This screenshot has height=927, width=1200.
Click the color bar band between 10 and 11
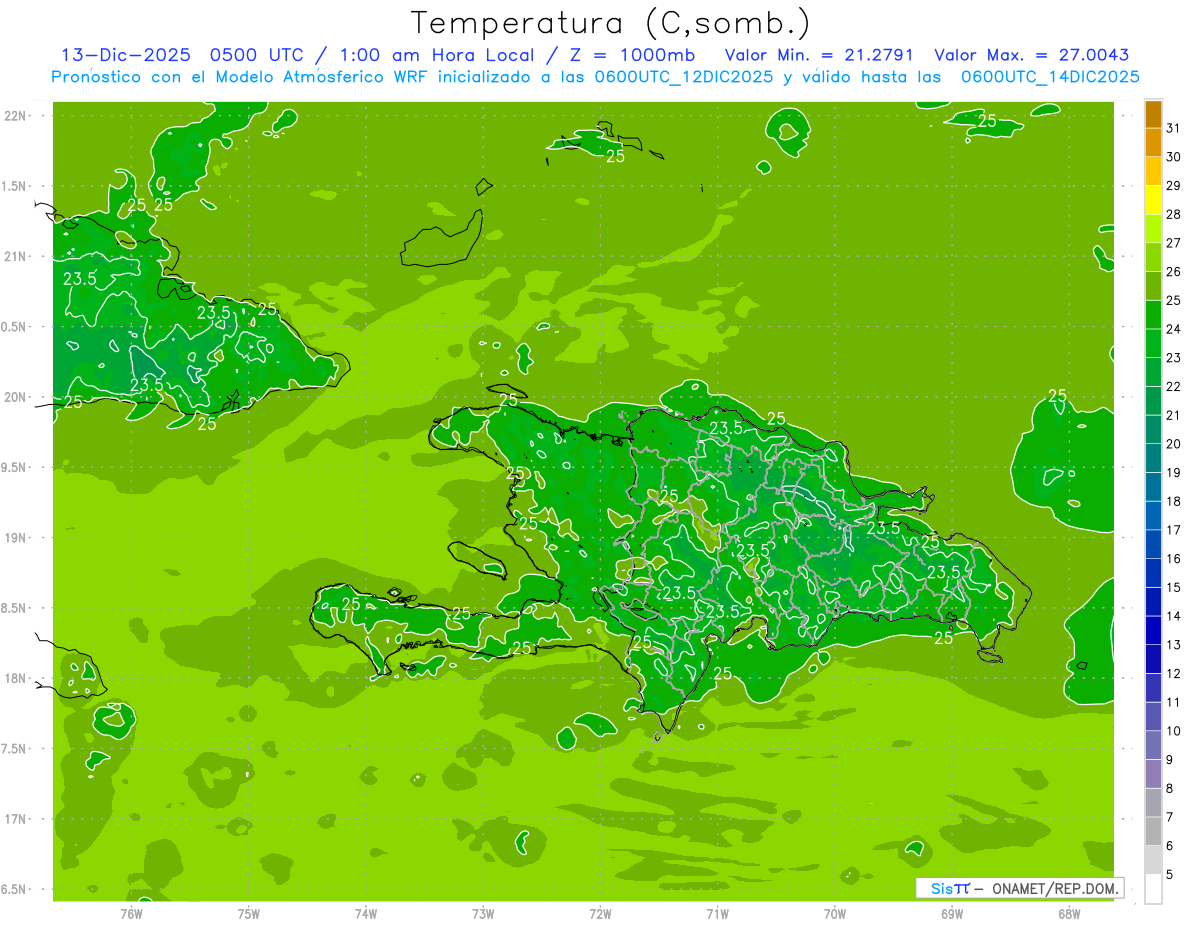pyautogui.click(x=1153, y=717)
